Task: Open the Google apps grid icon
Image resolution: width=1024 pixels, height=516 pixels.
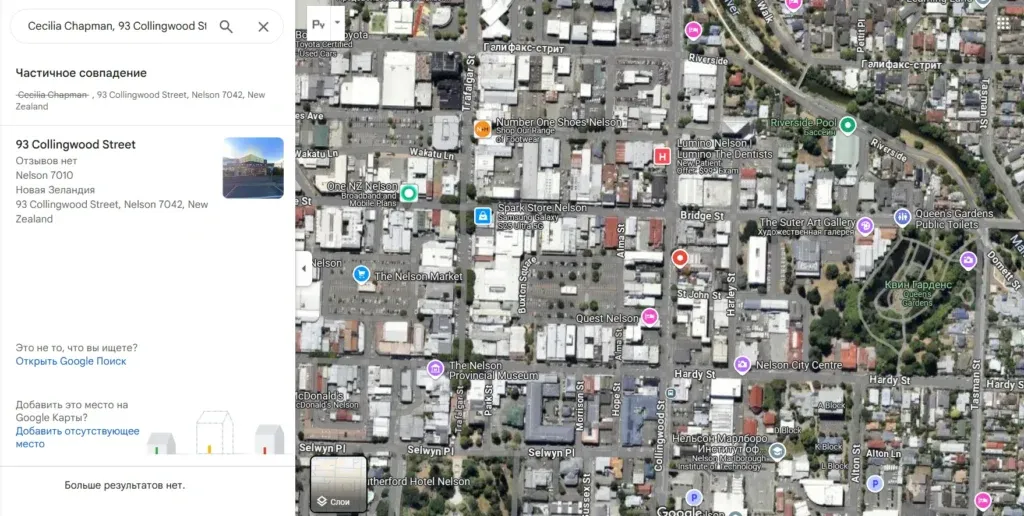Action: [1003, 24]
